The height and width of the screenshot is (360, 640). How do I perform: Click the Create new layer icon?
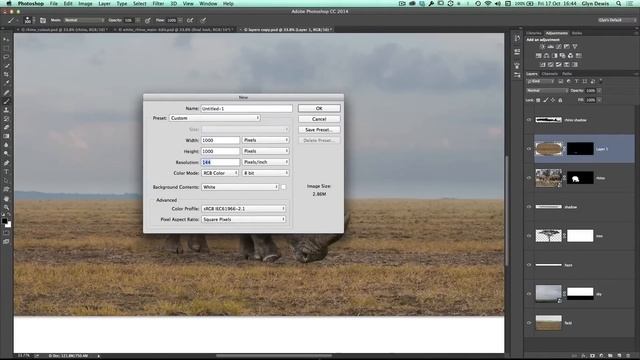point(619,356)
